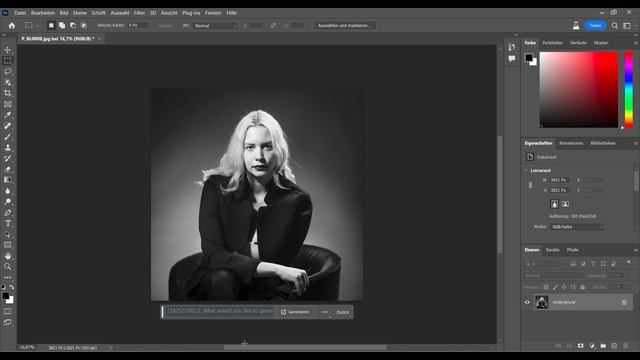Select the Lasso tool
Viewport: 640px width, 360px height.
(8, 71)
